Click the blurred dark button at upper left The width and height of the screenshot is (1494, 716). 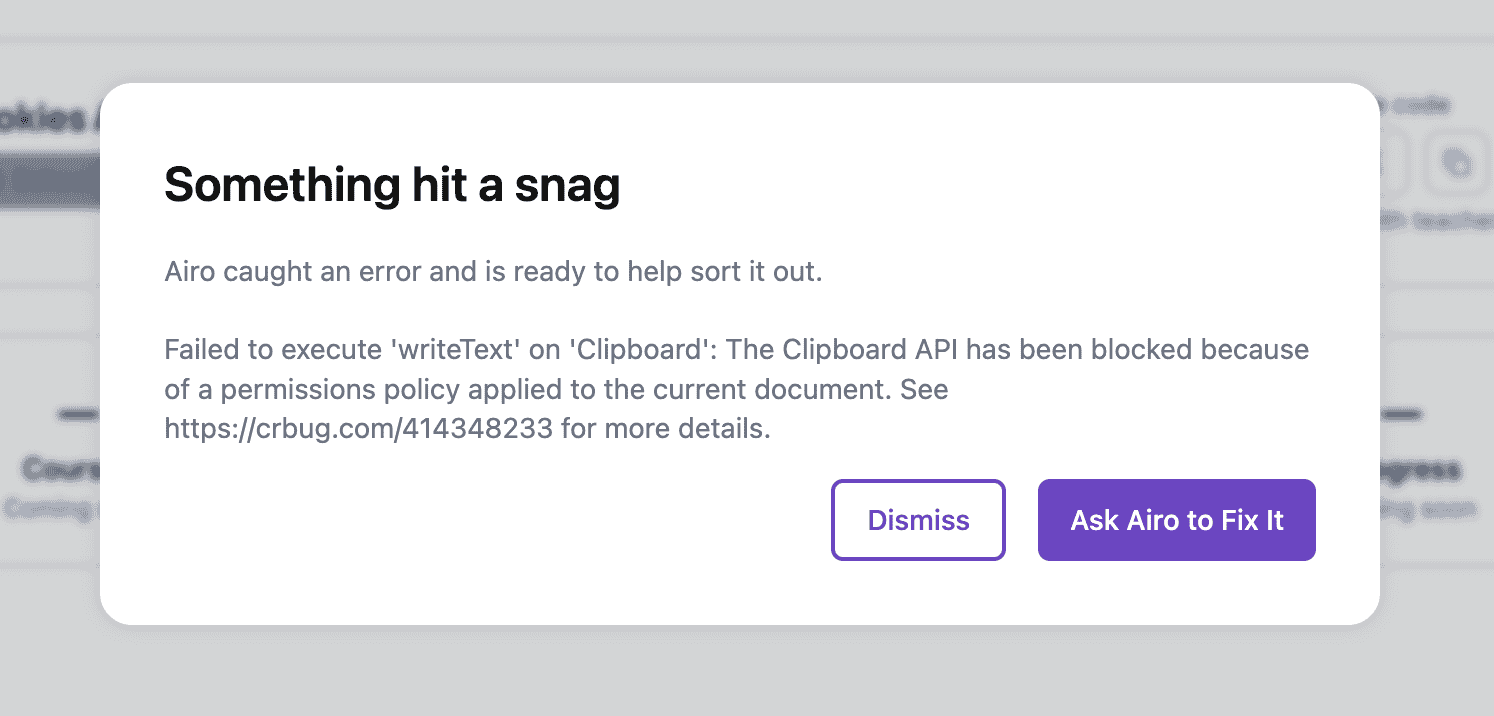50,181
